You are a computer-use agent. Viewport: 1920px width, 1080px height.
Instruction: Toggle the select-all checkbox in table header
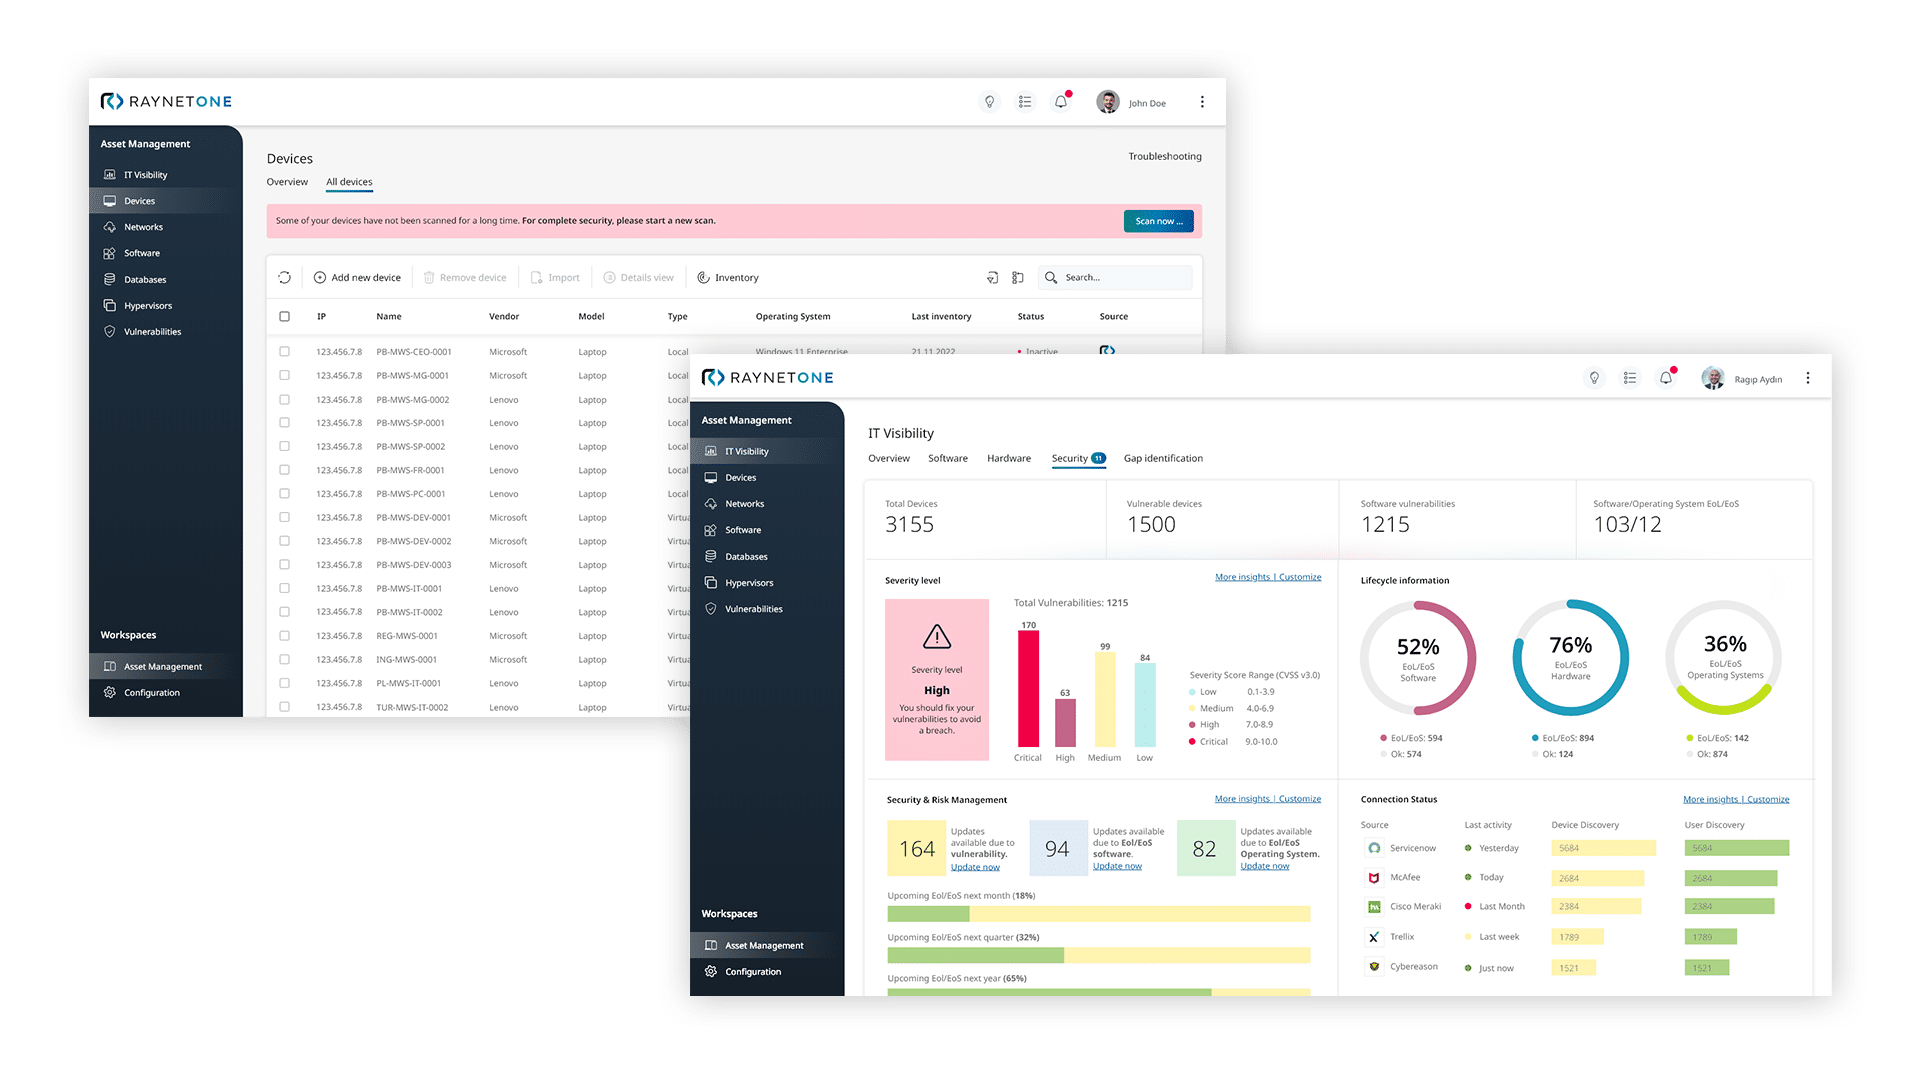point(284,317)
